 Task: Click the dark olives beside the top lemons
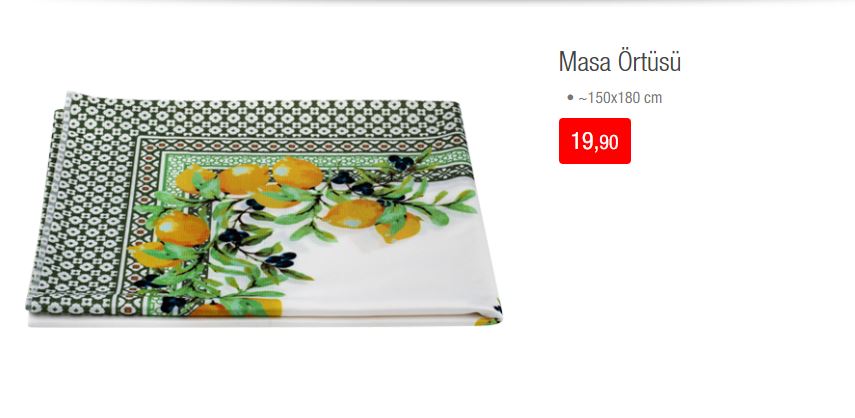pos(401,162)
